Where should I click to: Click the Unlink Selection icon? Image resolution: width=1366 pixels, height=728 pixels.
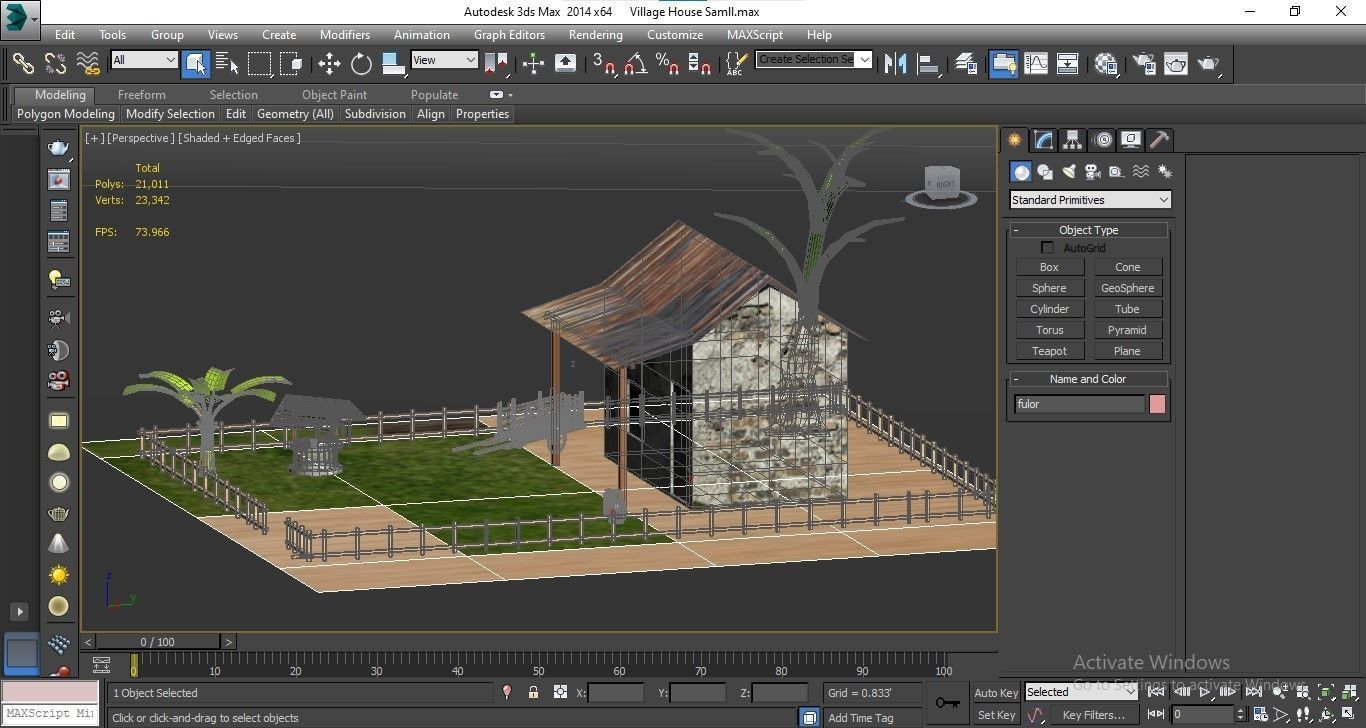(x=56, y=63)
